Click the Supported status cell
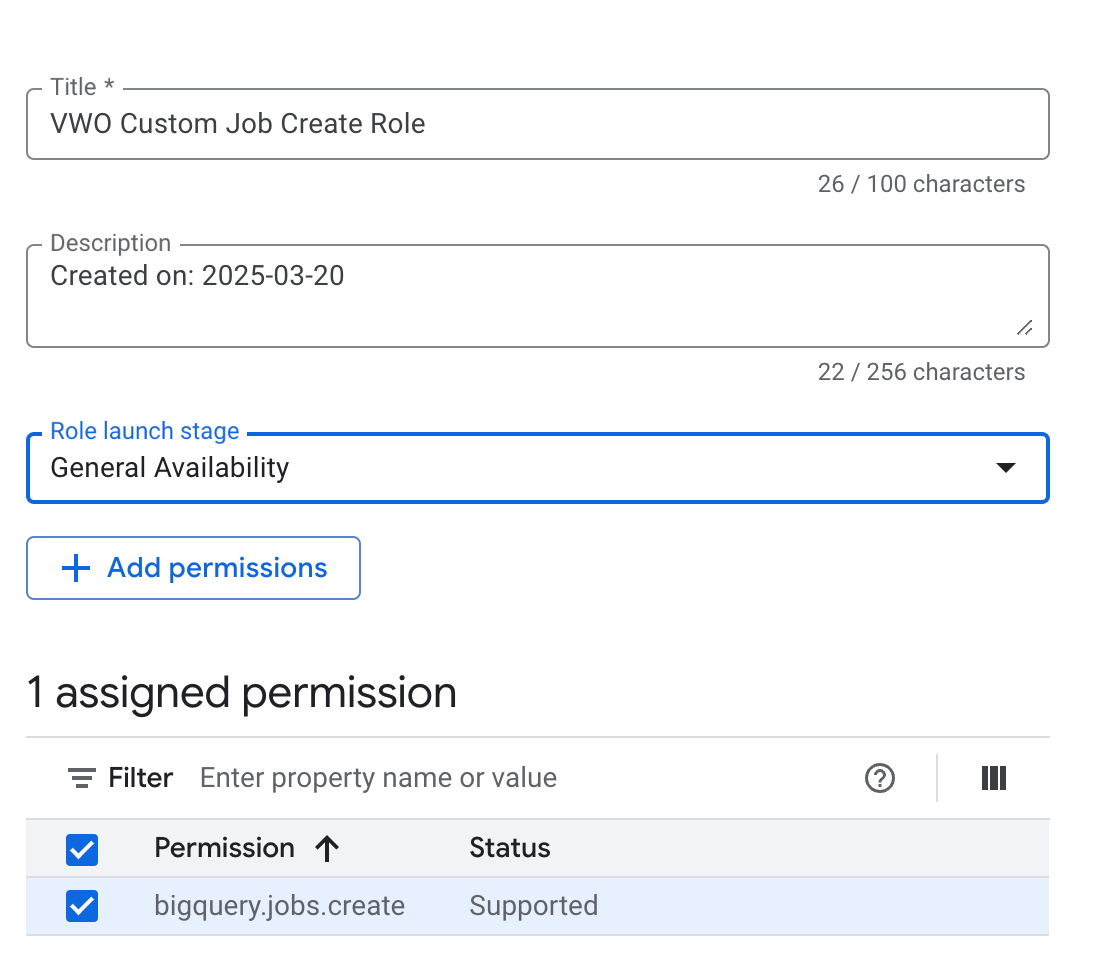The image size is (1104, 966). click(x=534, y=905)
